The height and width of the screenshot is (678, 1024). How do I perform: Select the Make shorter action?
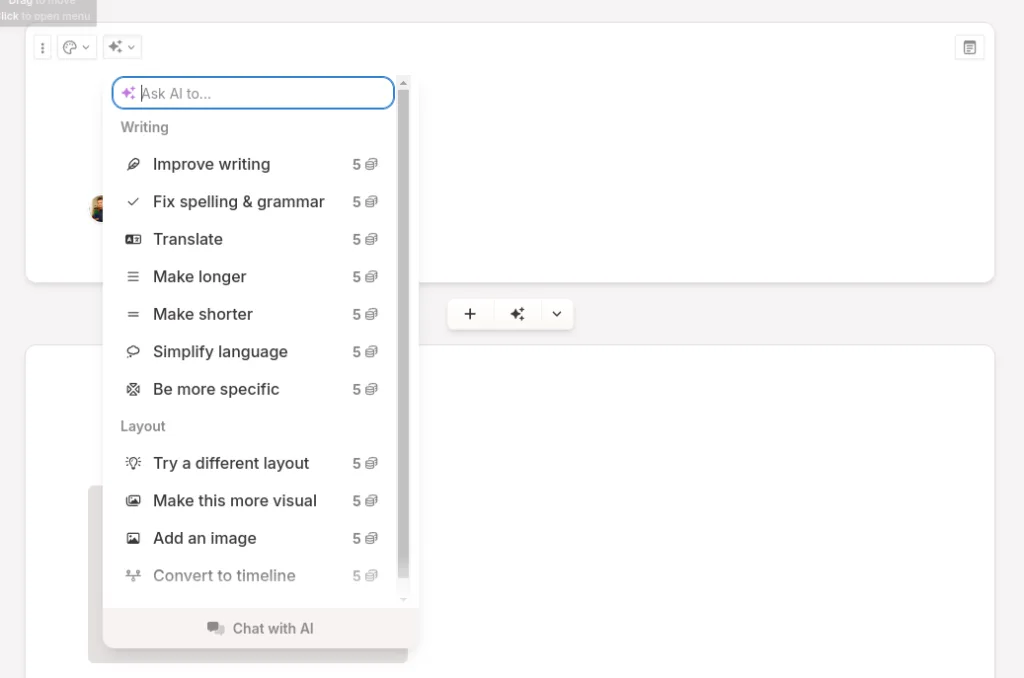203,314
